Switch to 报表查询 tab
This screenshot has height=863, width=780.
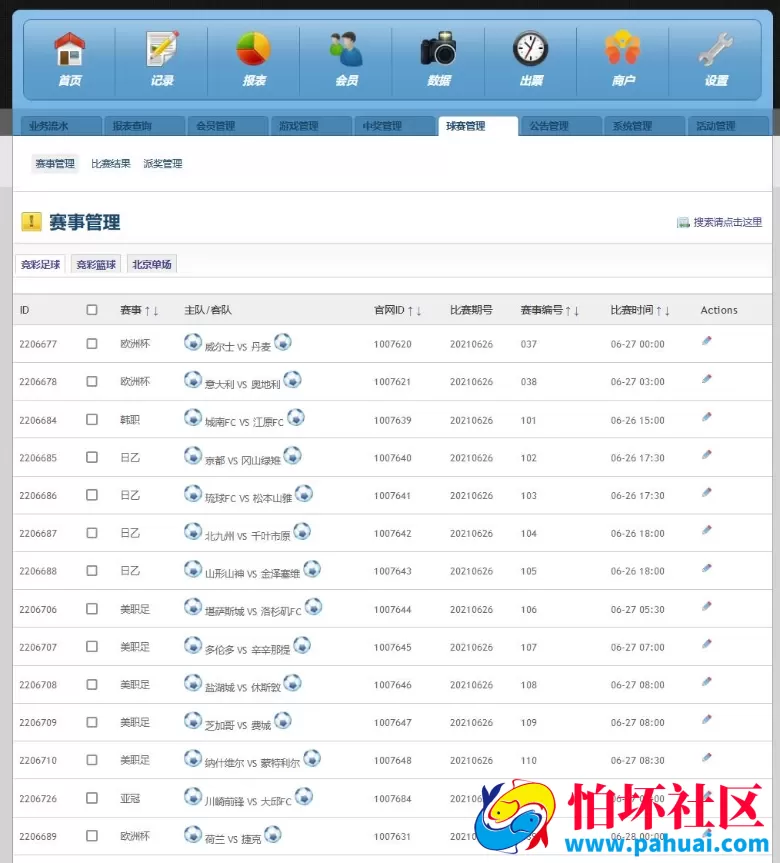pyautogui.click(x=145, y=126)
